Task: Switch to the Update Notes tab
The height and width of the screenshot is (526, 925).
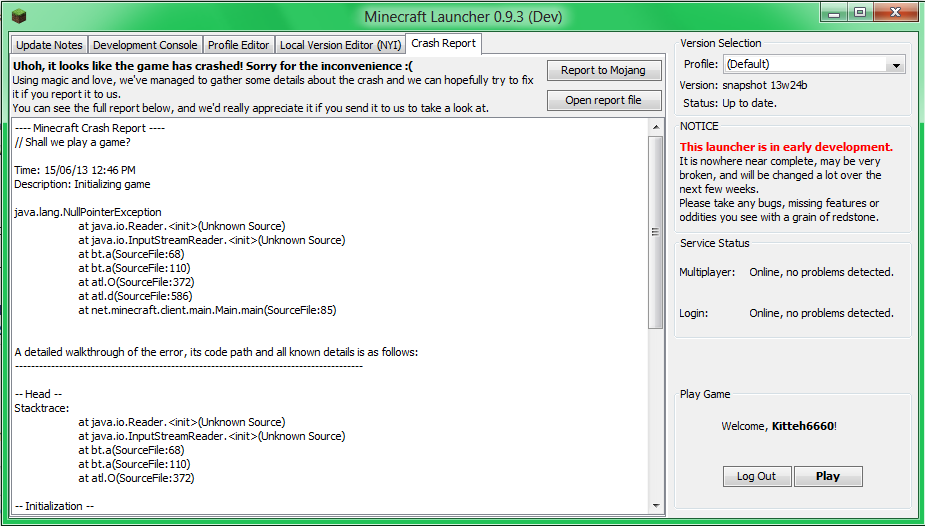Action: 49,45
